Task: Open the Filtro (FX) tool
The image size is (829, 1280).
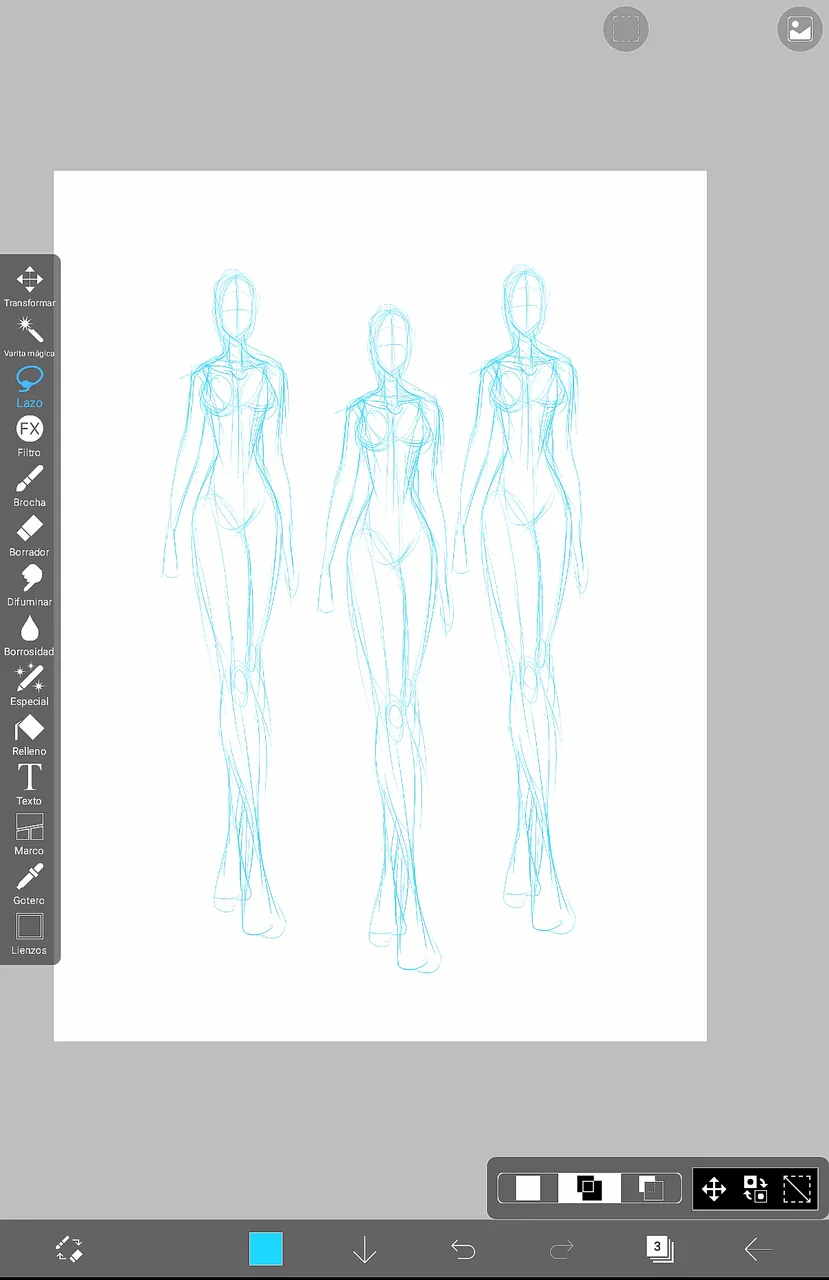Action: (29, 437)
